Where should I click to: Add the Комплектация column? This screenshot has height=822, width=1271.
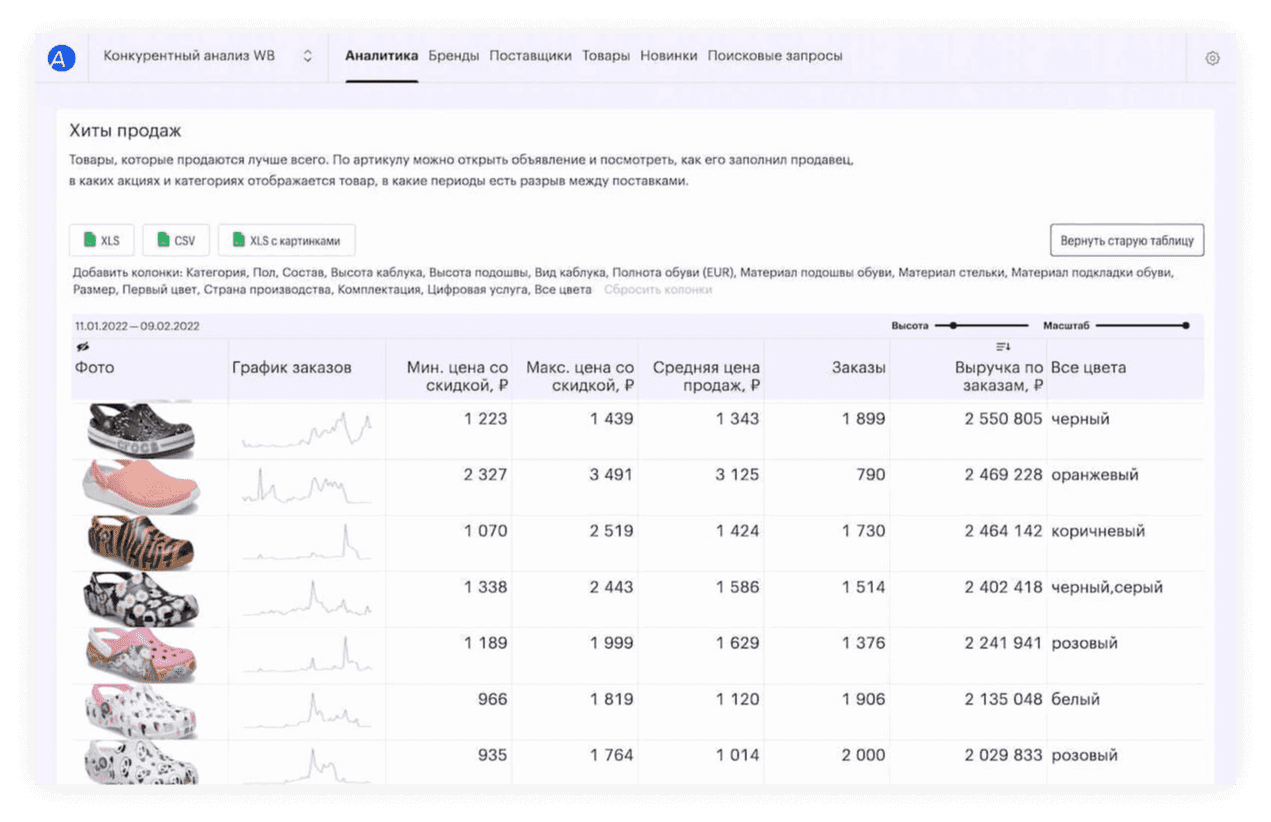[x=379, y=290]
